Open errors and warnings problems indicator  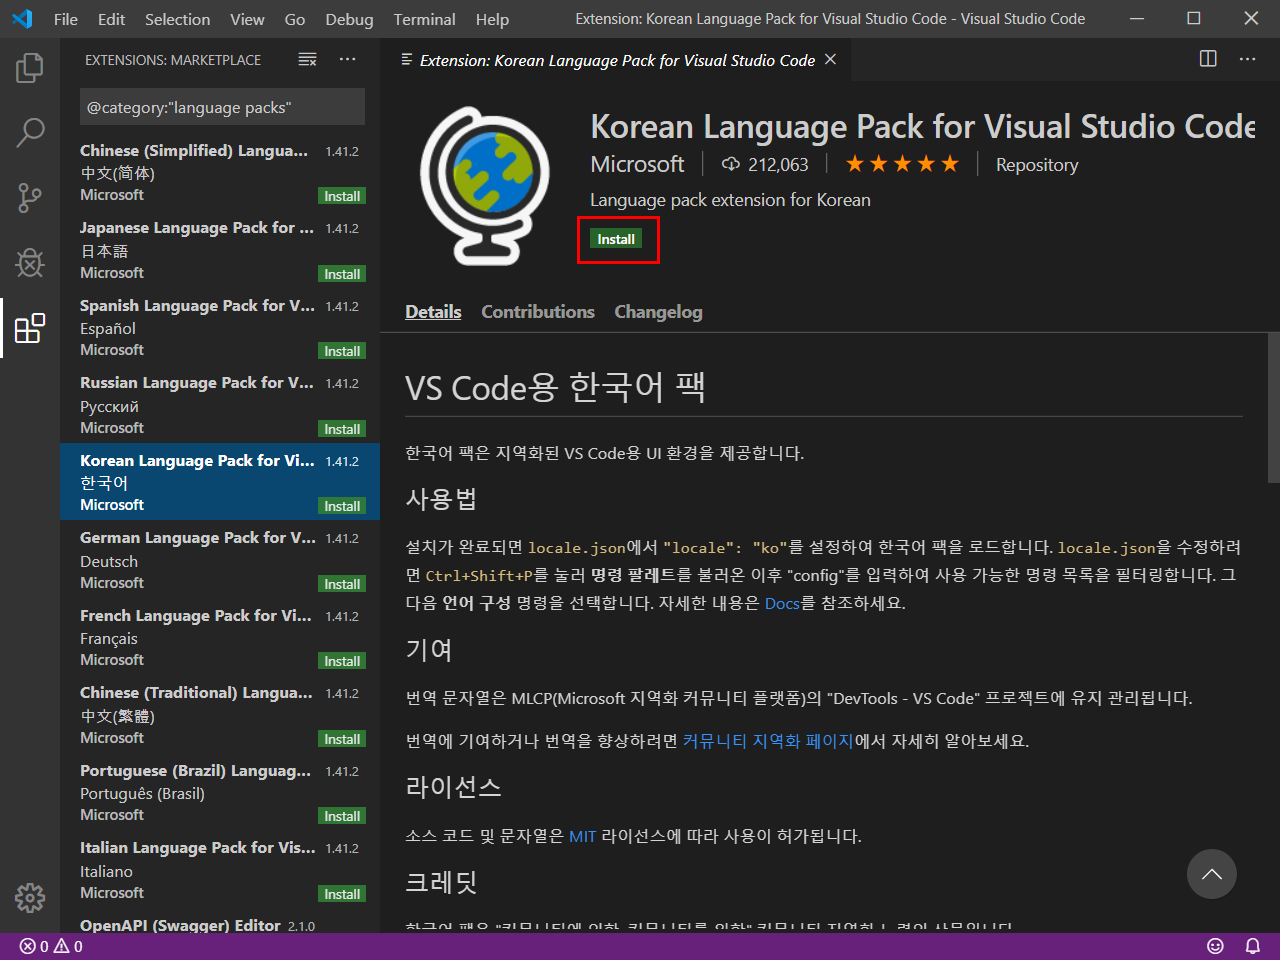tap(51, 946)
